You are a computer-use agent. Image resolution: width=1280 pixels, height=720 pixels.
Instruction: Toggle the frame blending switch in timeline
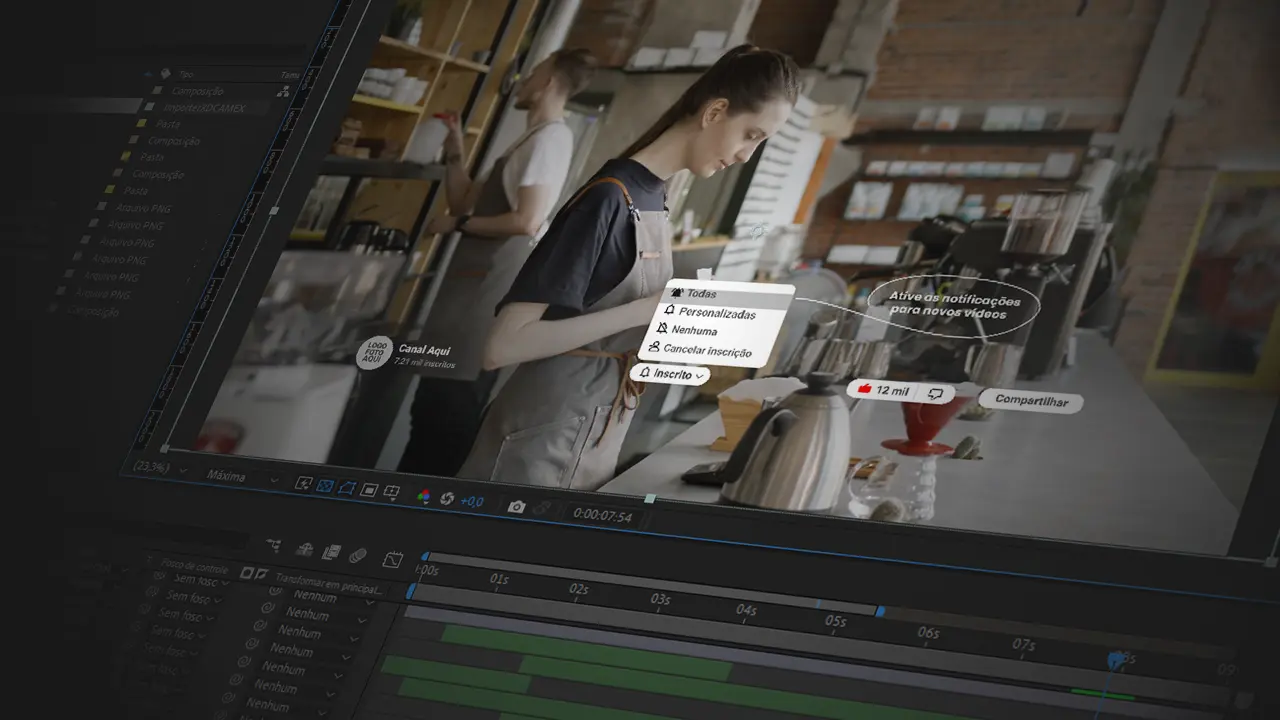point(331,552)
